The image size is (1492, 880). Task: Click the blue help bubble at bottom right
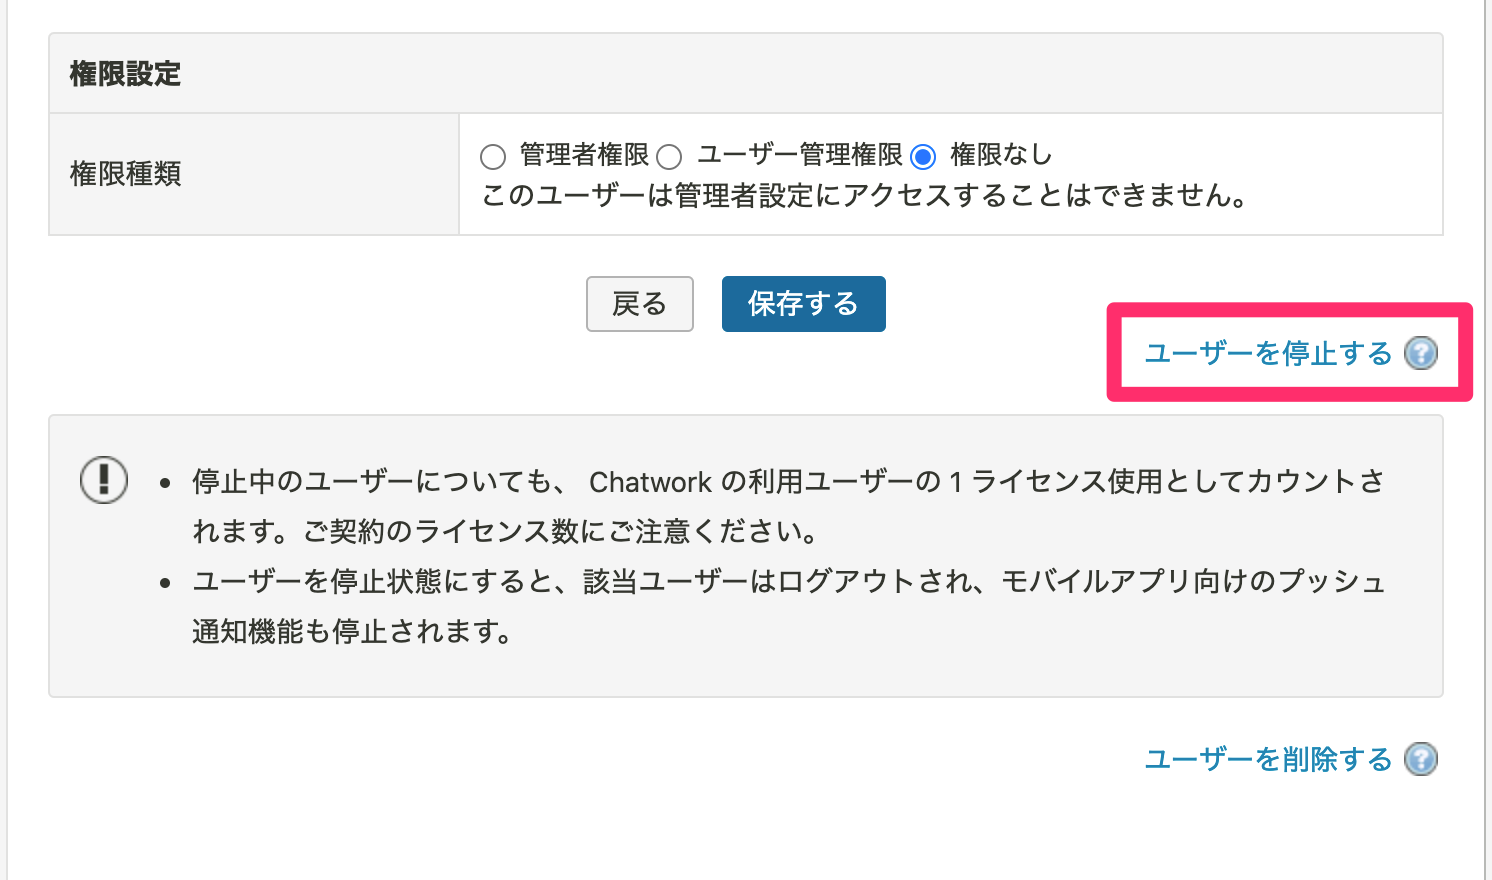click(1422, 760)
